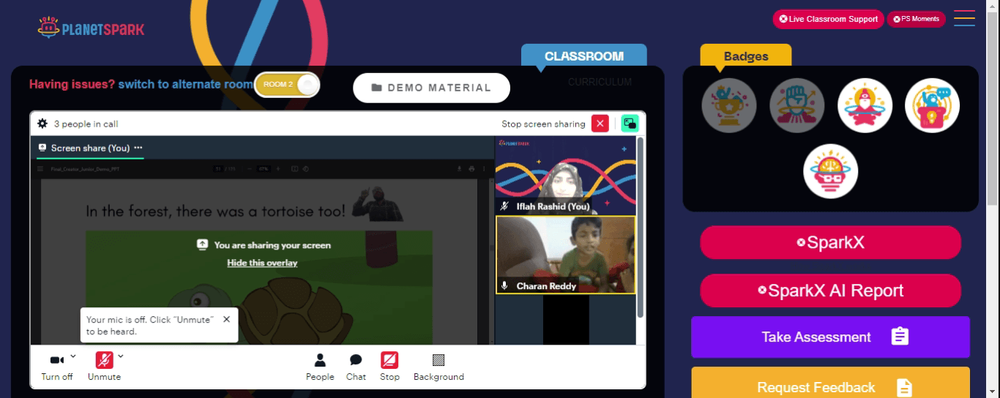The width and height of the screenshot is (1000, 398).
Task: Expand microphone options chevron
Action: tap(121, 357)
